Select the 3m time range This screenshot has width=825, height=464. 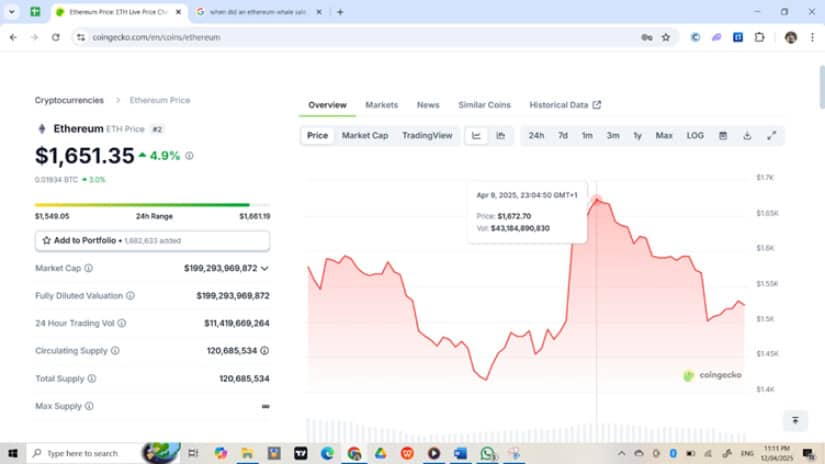613,136
